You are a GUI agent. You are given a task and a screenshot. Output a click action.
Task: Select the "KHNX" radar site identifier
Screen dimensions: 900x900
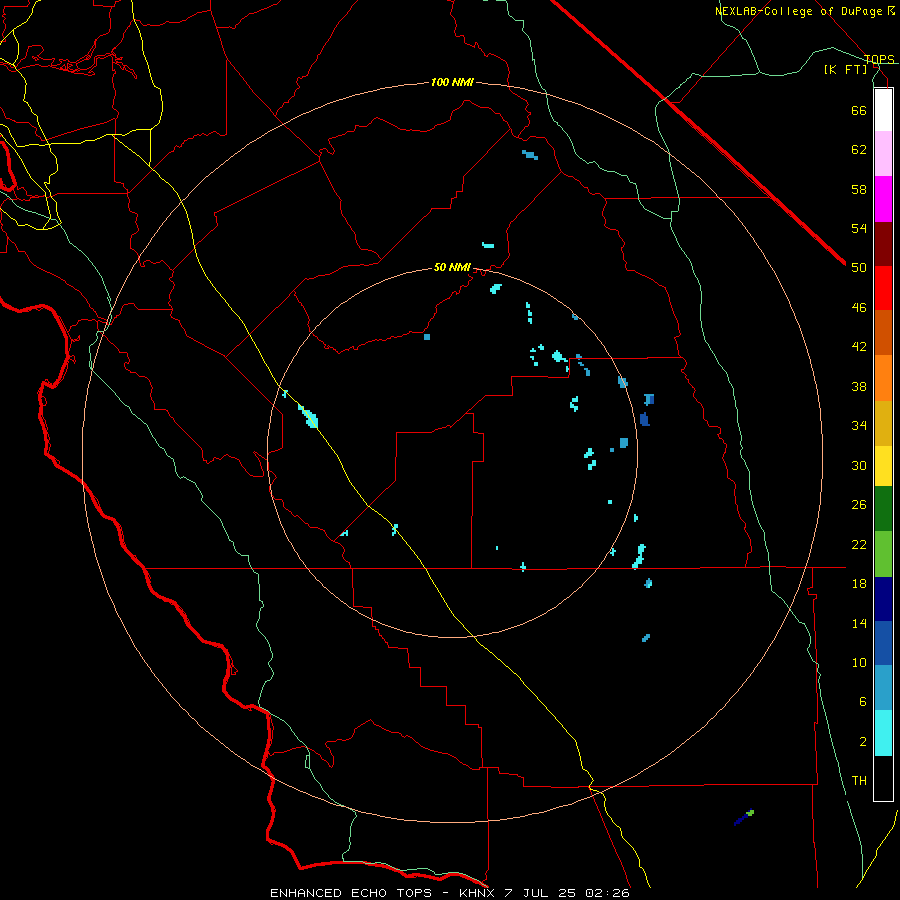(x=479, y=893)
